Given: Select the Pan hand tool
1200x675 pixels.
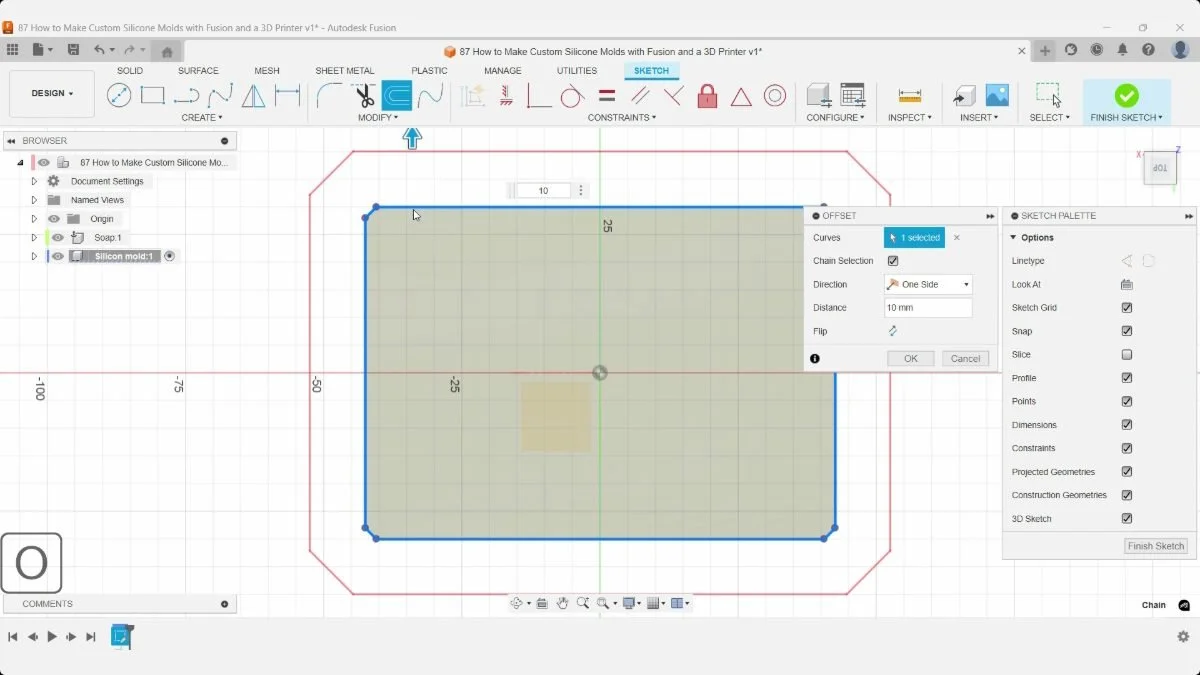Looking at the screenshot, I should click(x=563, y=603).
